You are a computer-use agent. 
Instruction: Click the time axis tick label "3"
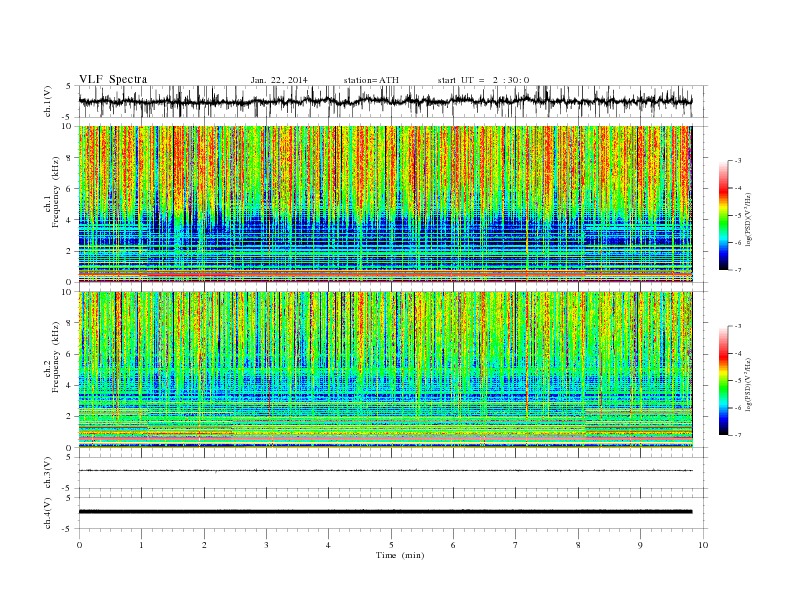click(x=266, y=545)
